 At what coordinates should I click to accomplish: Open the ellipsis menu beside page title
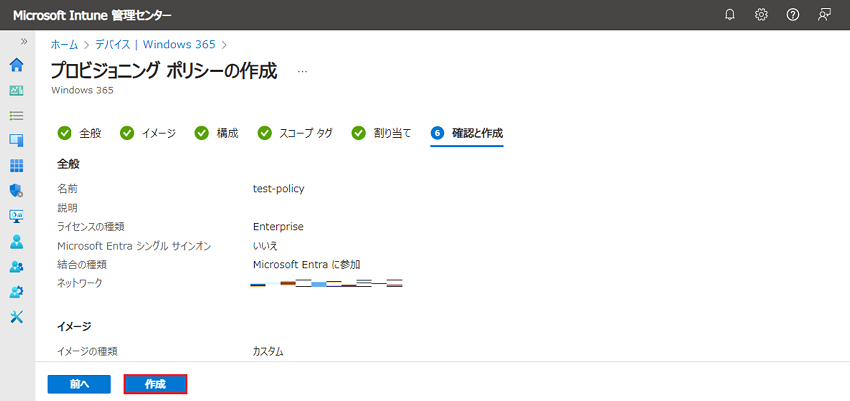click(x=302, y=72)
